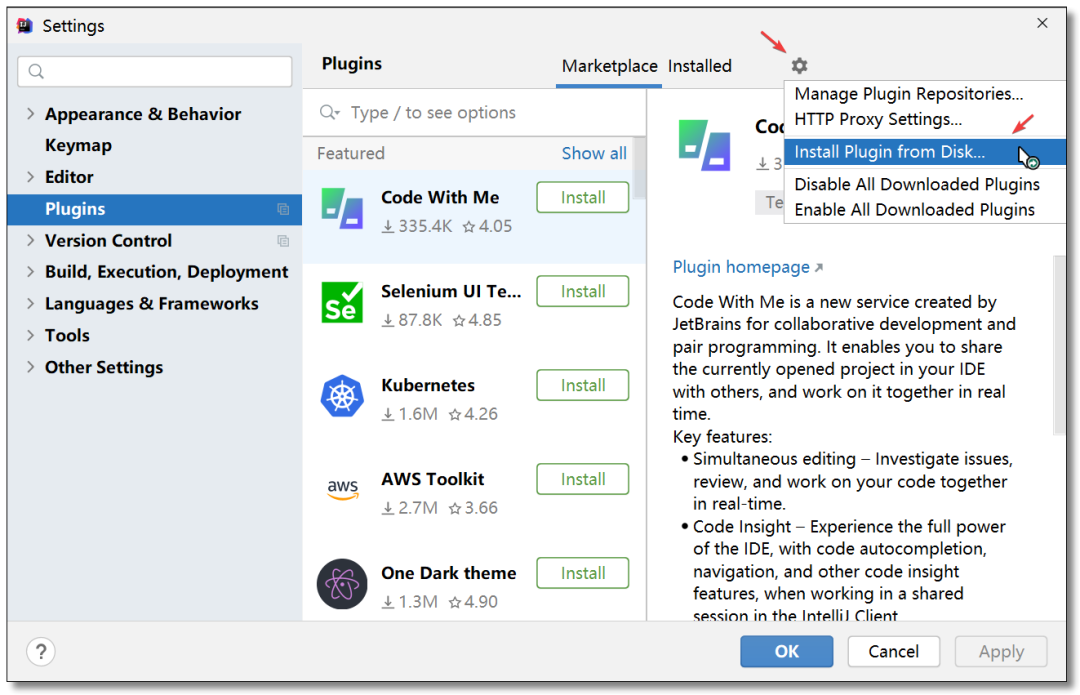Click the plugin list vertical scrollbar
Image resolution: width=1080 pixels, height=695 pixels.
click(x=640, y=169)
